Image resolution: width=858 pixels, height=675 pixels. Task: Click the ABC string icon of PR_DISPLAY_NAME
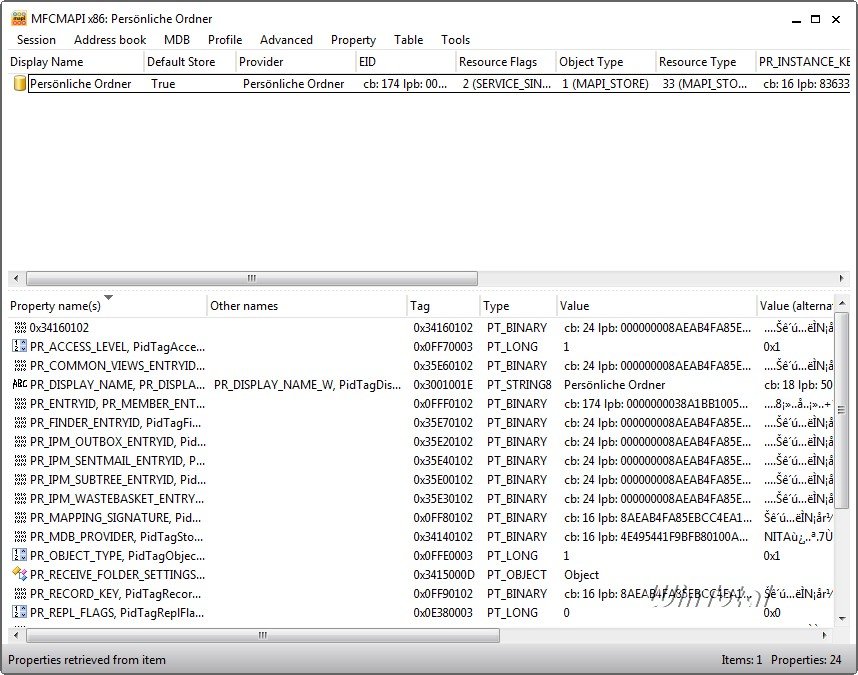[20, 385]
